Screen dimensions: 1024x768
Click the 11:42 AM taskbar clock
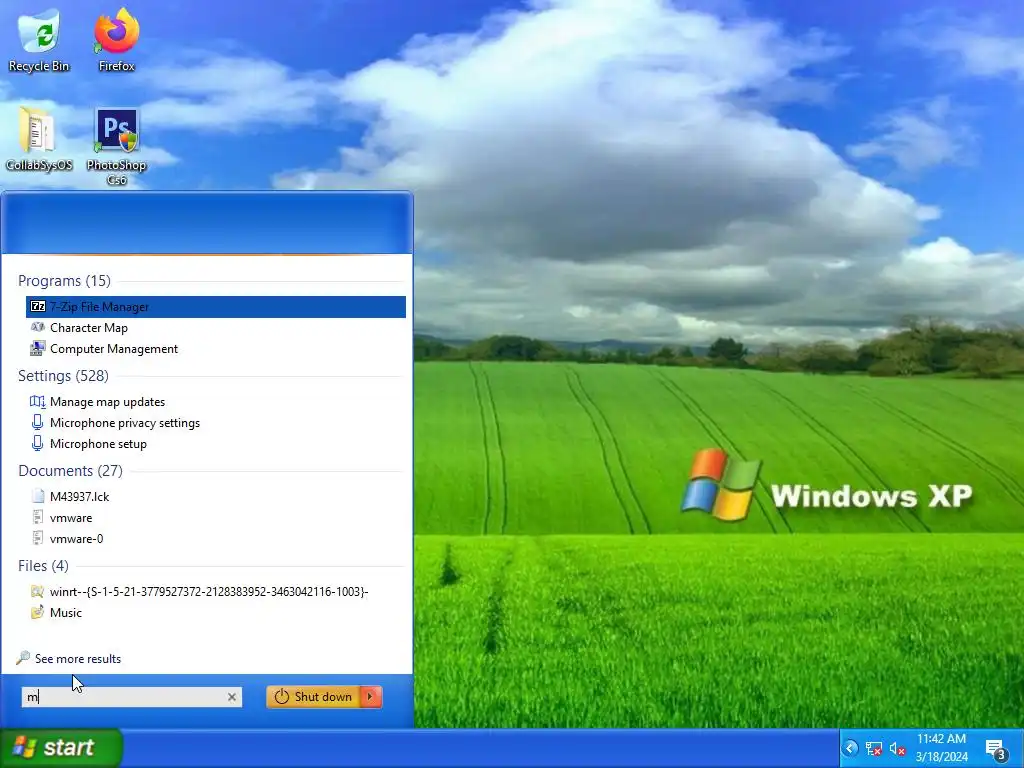tap(941, 739)
